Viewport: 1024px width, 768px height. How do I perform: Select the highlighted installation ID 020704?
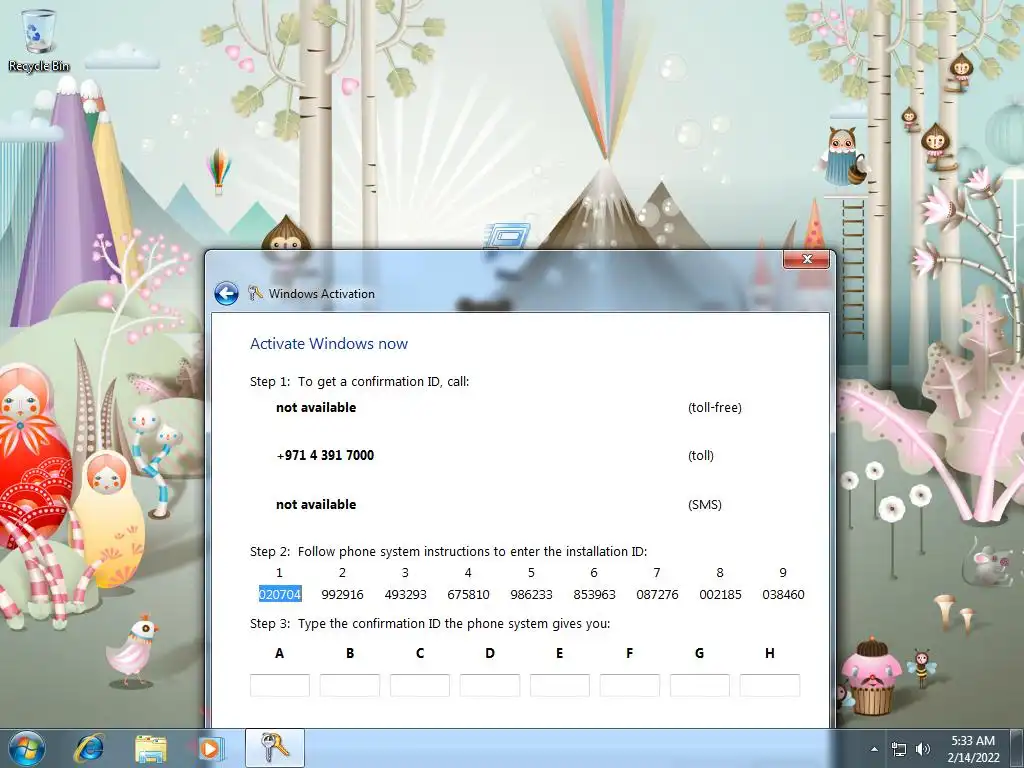(x=280, y=594)
